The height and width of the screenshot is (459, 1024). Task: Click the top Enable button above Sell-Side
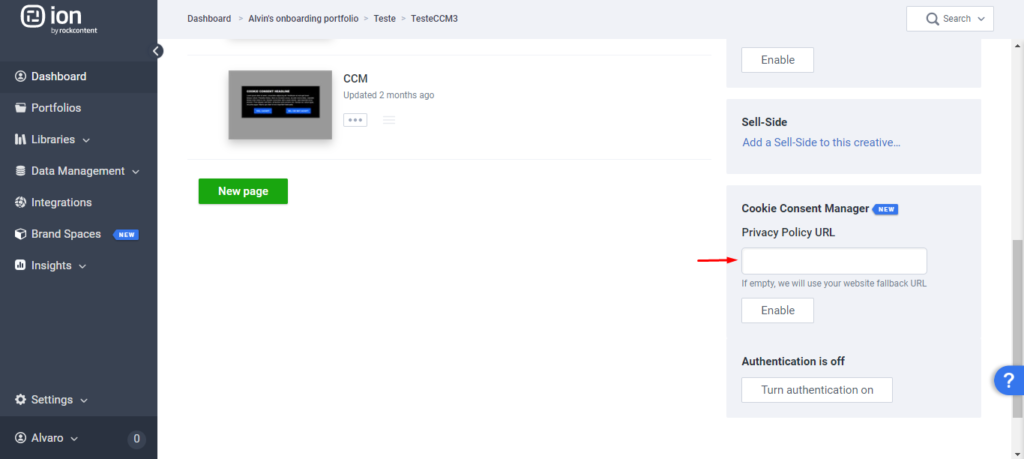coord(777,60)
